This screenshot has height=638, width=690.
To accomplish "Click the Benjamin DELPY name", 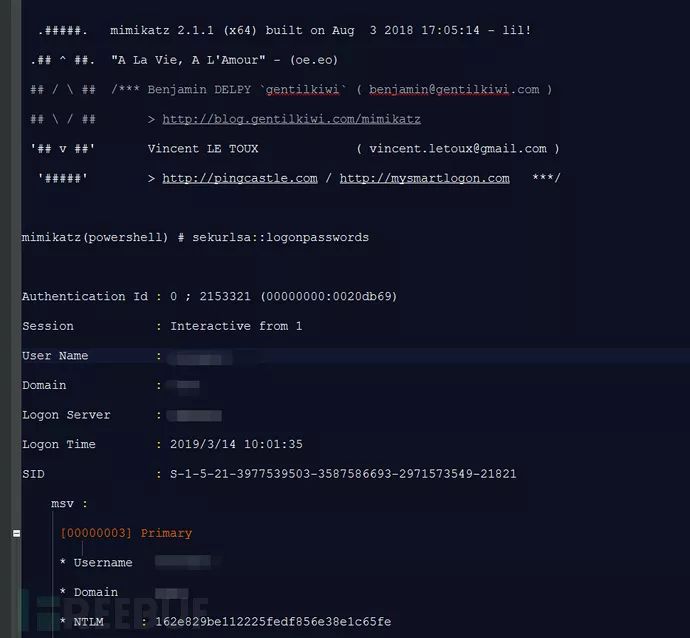I will click(199, 90).
